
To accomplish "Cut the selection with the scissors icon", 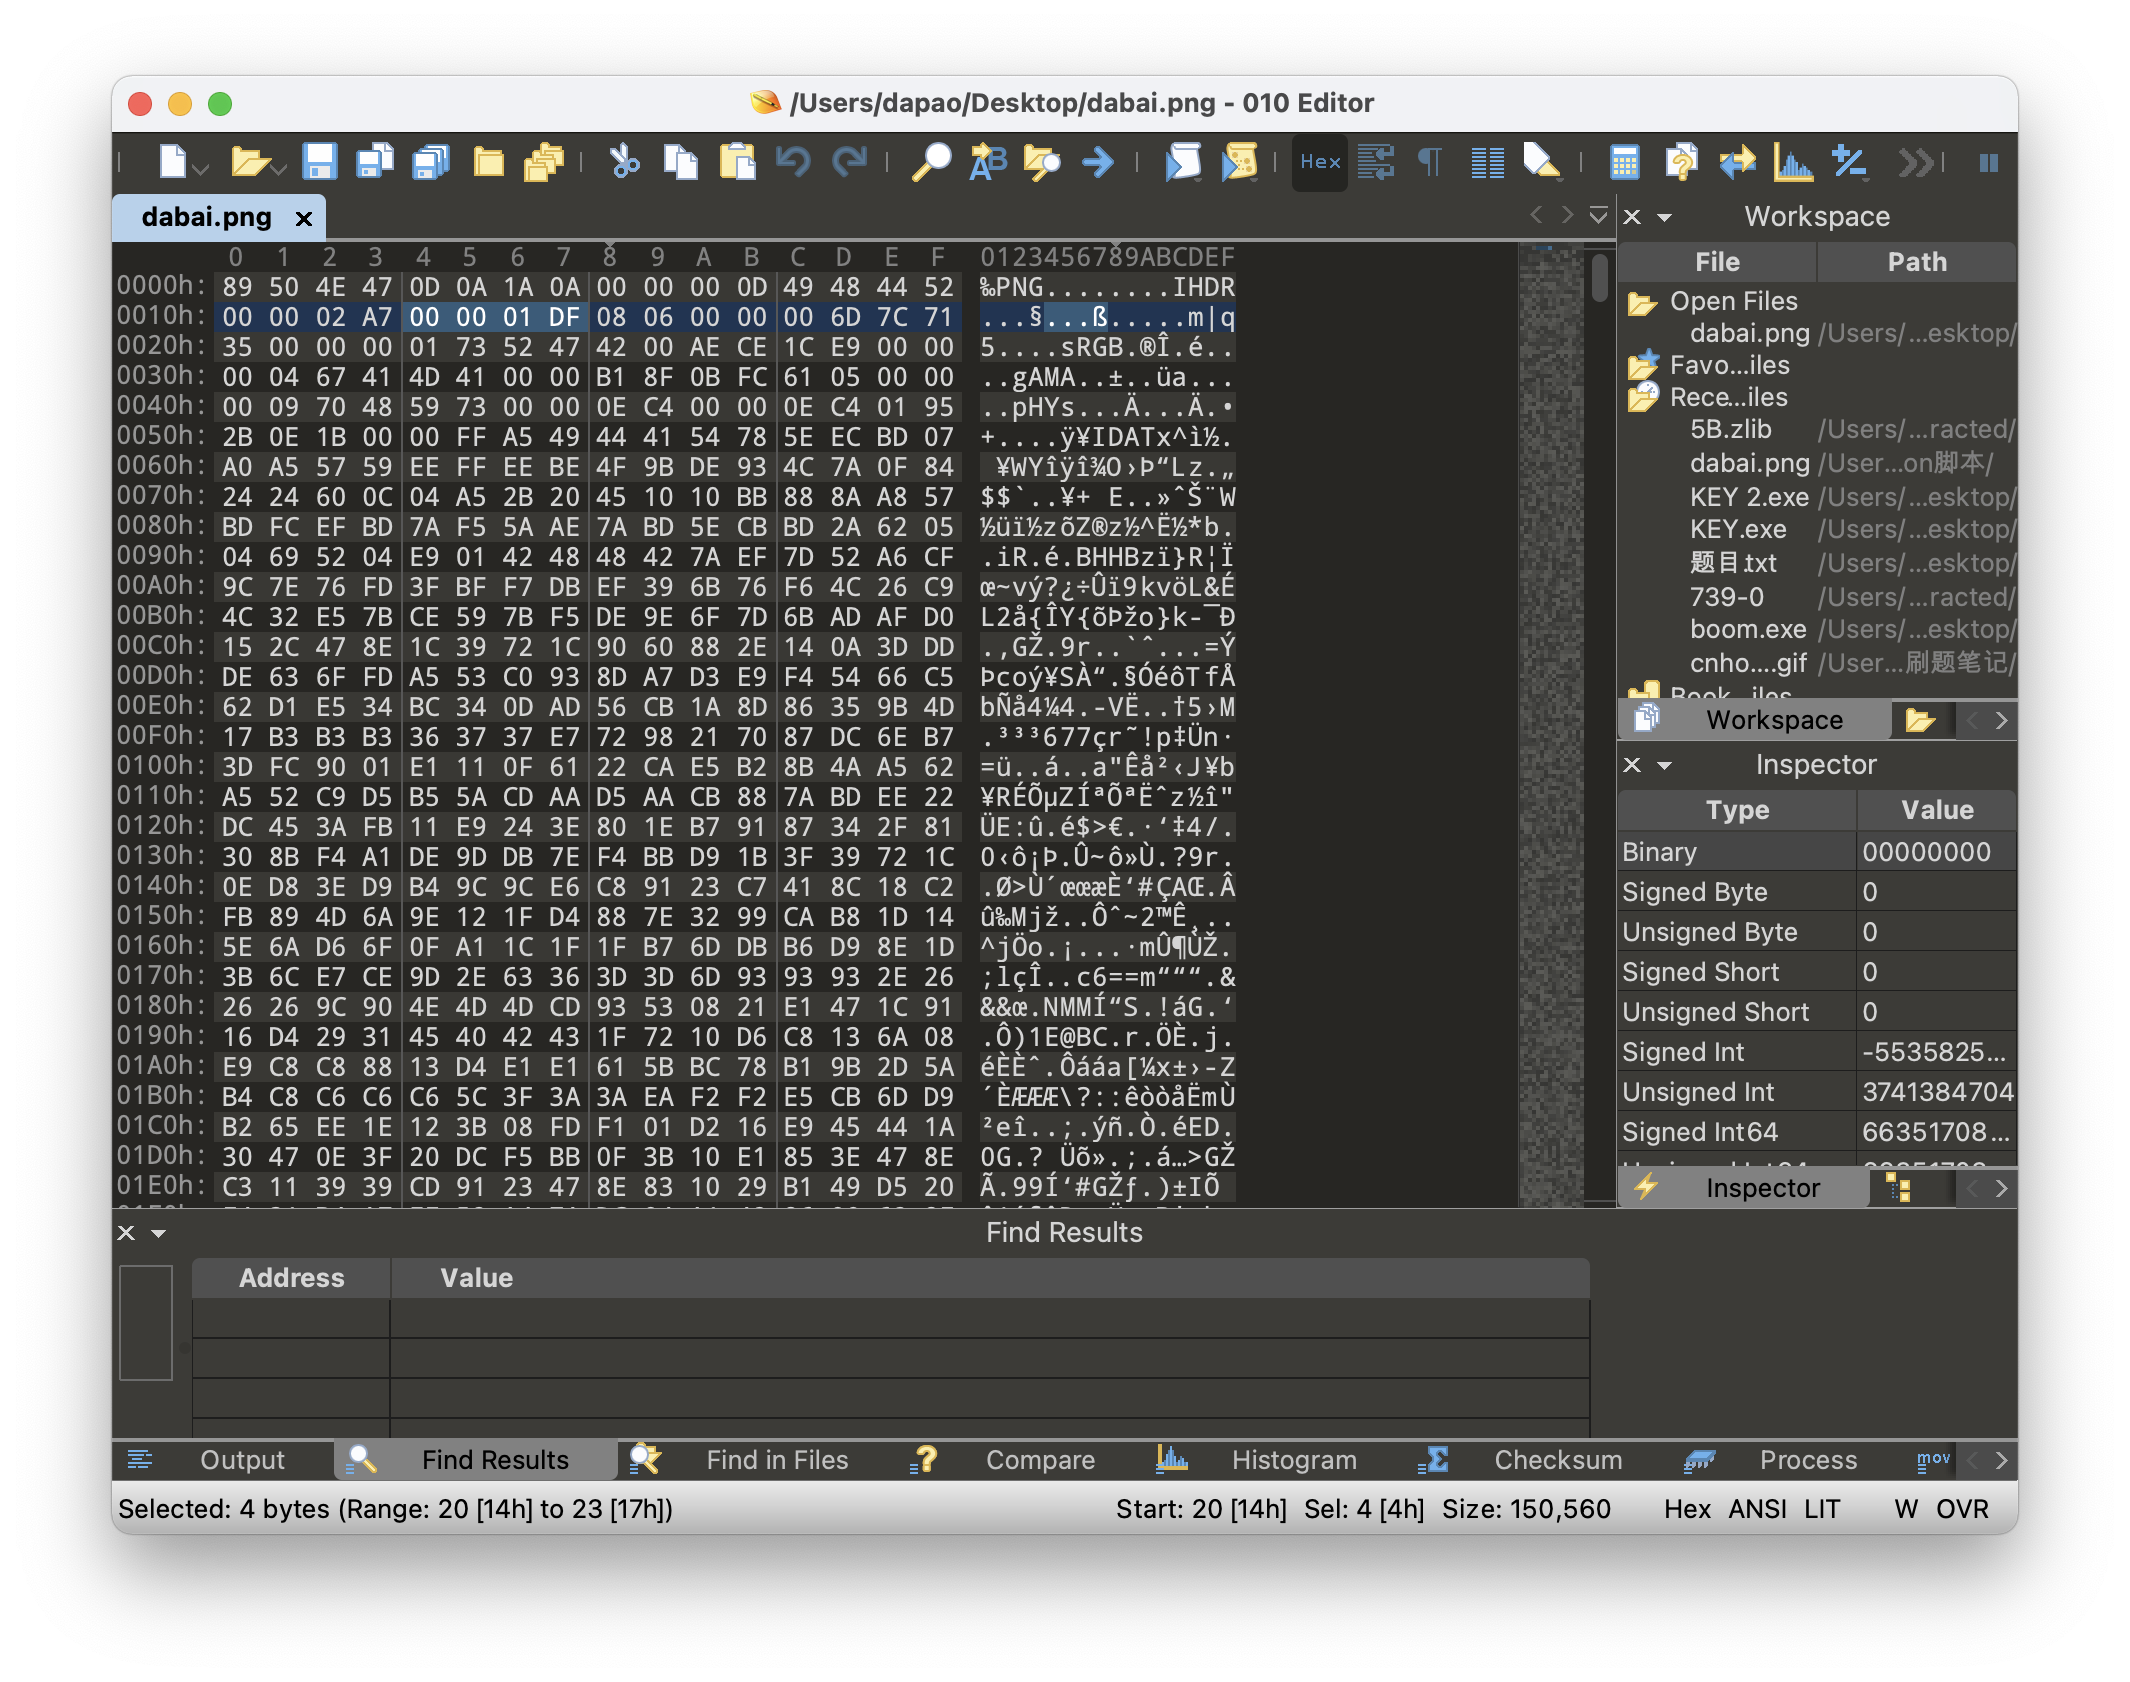I will pos(625,161).
